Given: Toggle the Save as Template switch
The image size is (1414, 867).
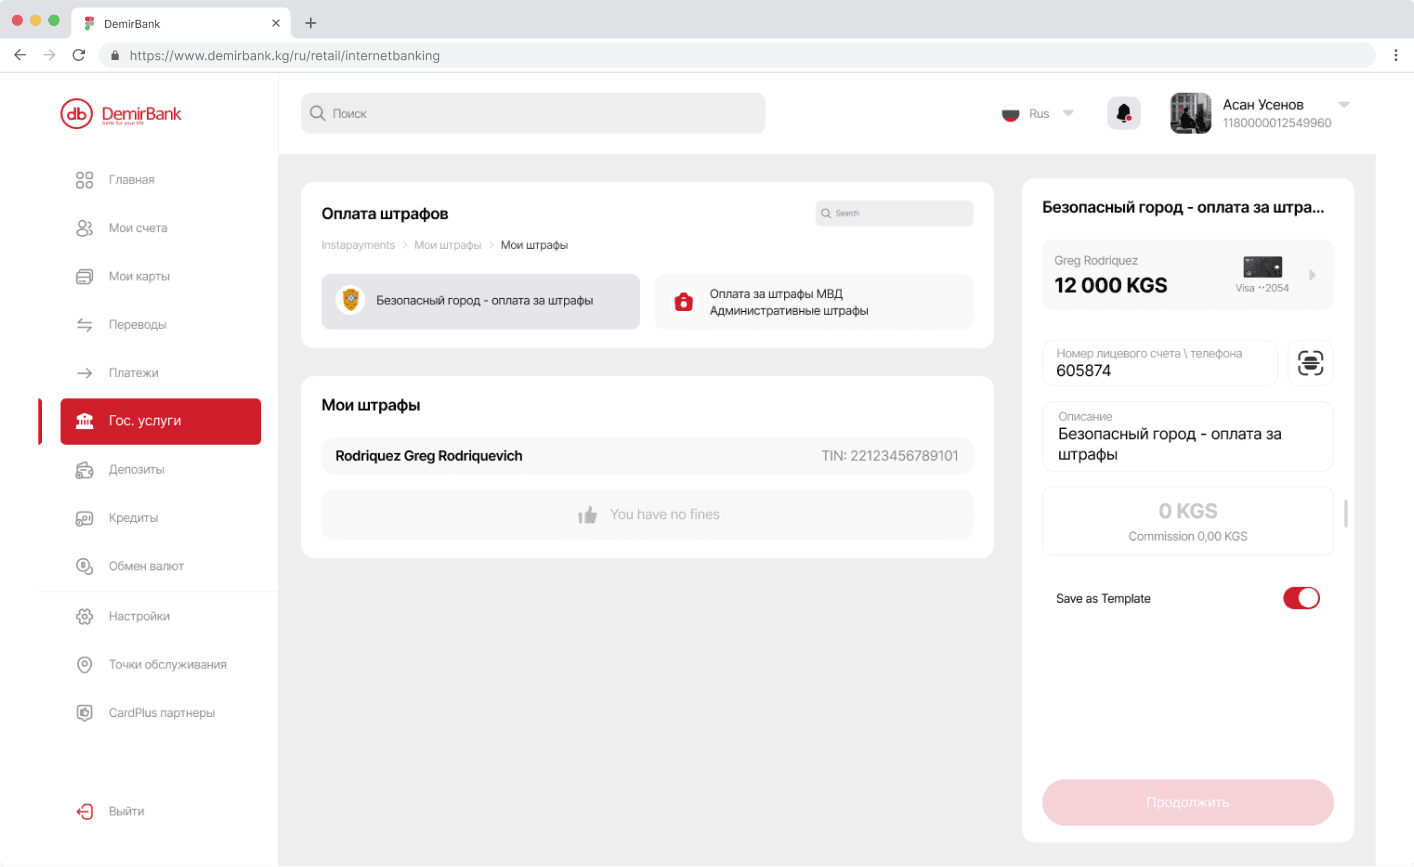Looking at the screenshot, I should tap(1301, 598).
